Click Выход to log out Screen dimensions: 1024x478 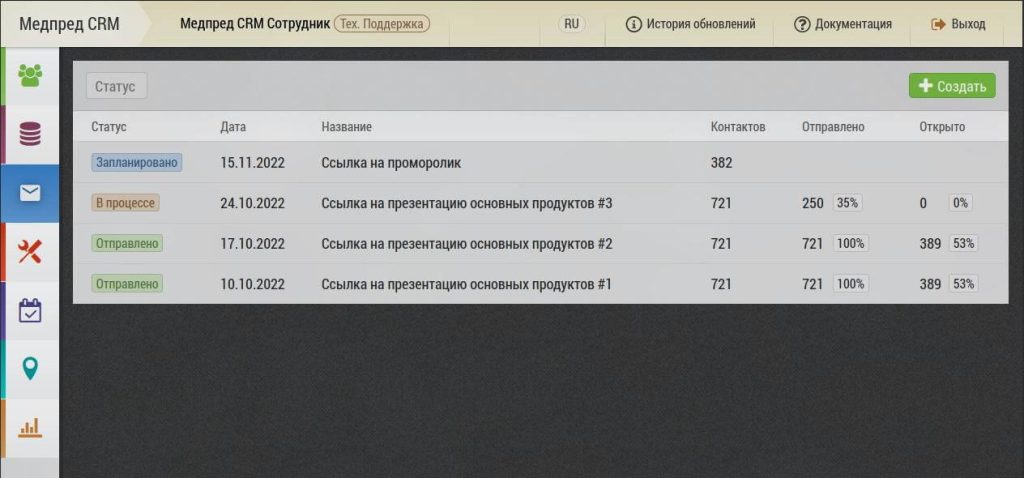959,24
